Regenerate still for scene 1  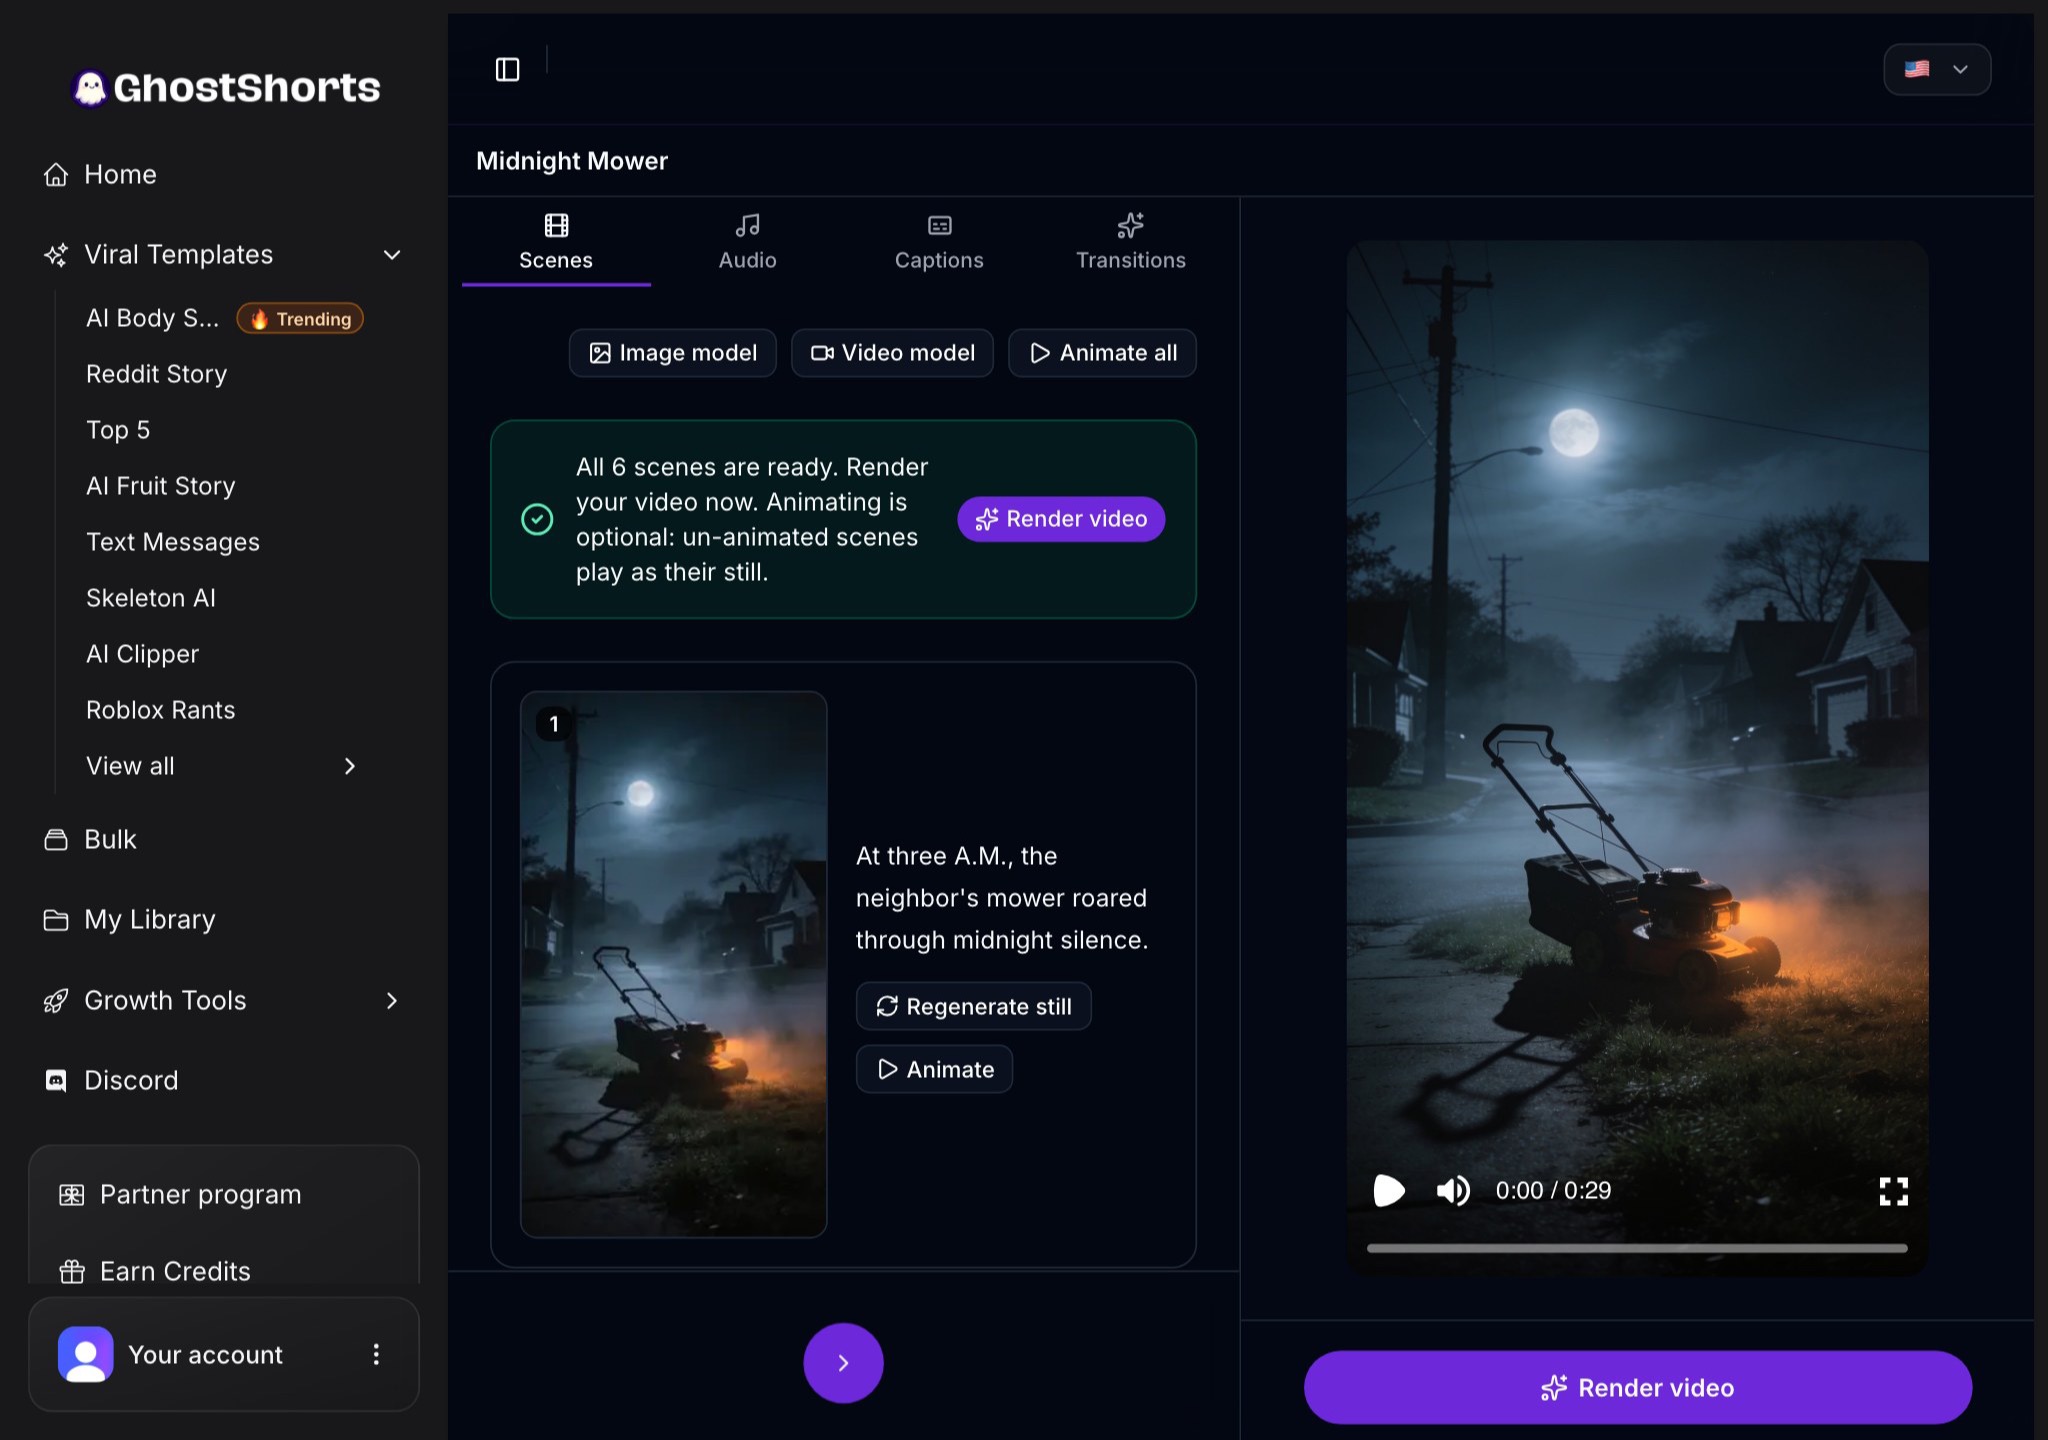[x=973, y=1006]
